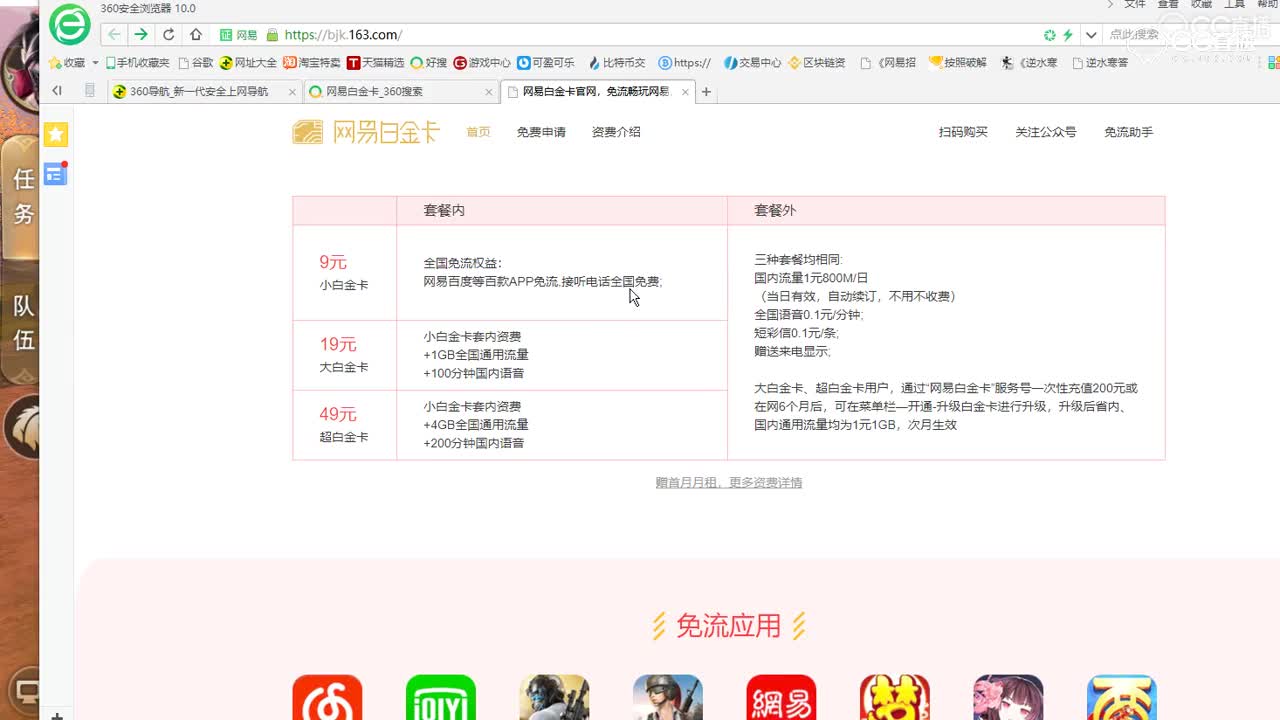Screen dimensions: 1280x720
Task: Open the browser home page button
Action: [196, 34]
